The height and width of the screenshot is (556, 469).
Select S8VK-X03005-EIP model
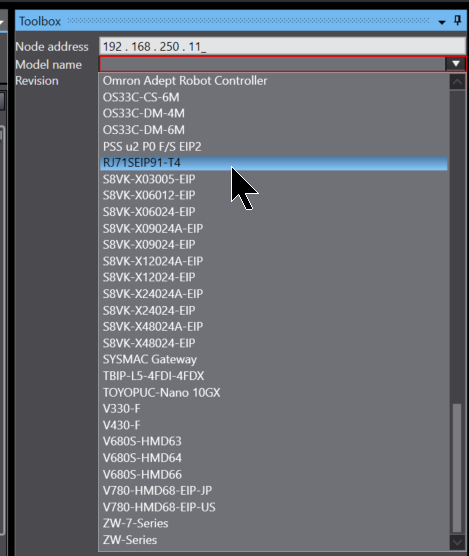click(x=274, y=179)
